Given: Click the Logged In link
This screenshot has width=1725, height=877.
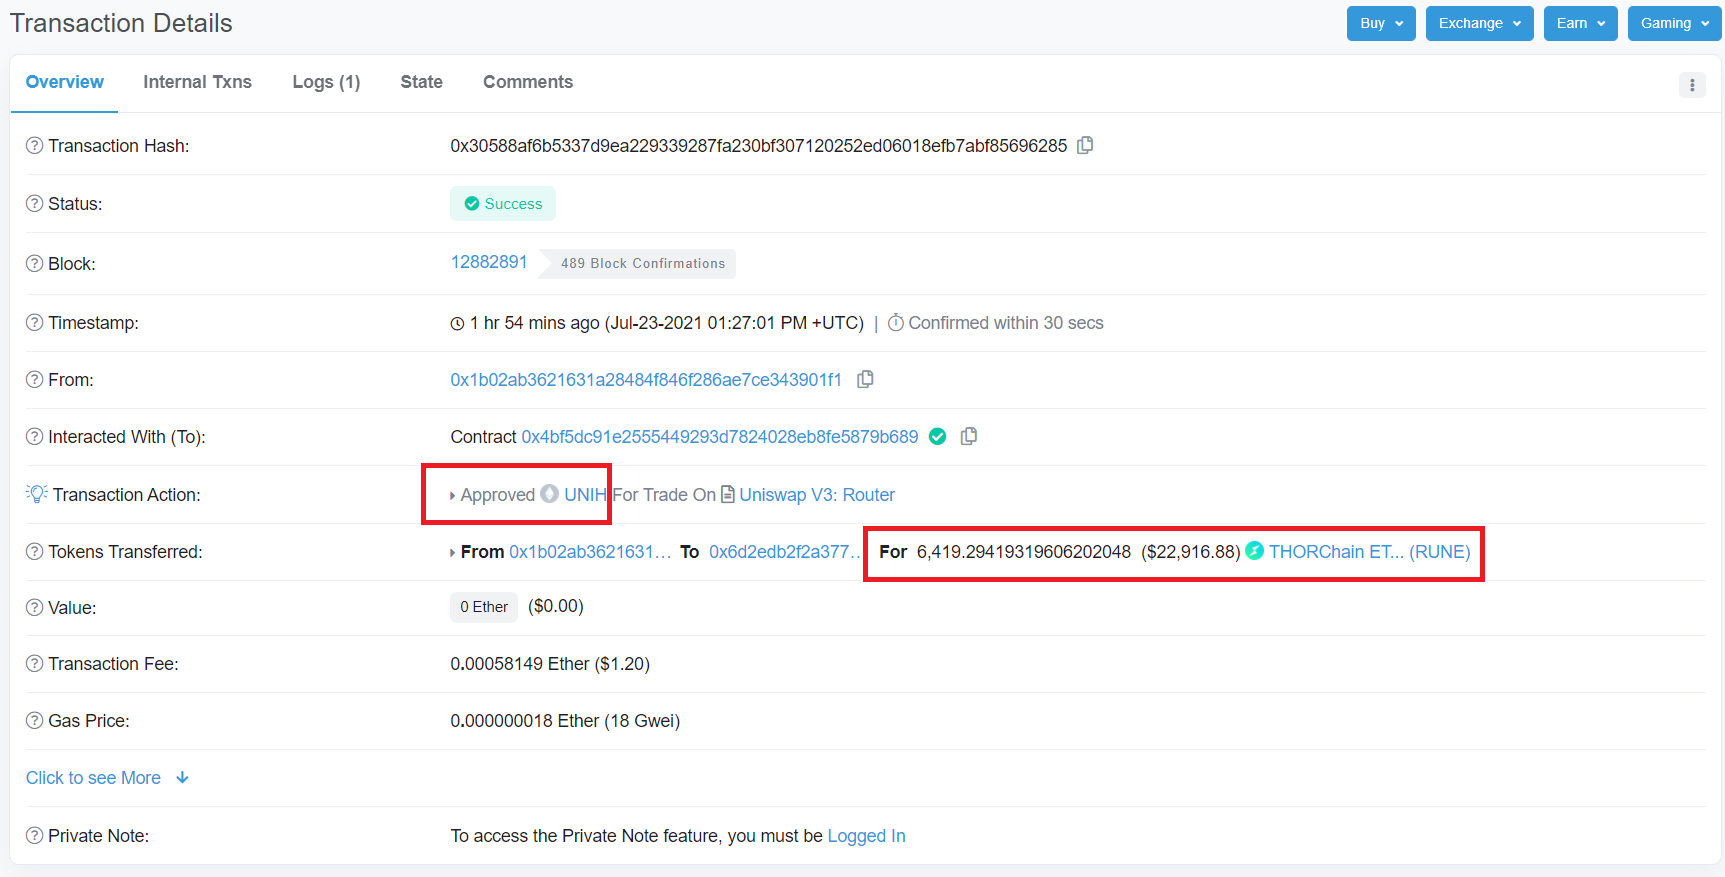Looking at the screenshot, I should click(867, 836).
